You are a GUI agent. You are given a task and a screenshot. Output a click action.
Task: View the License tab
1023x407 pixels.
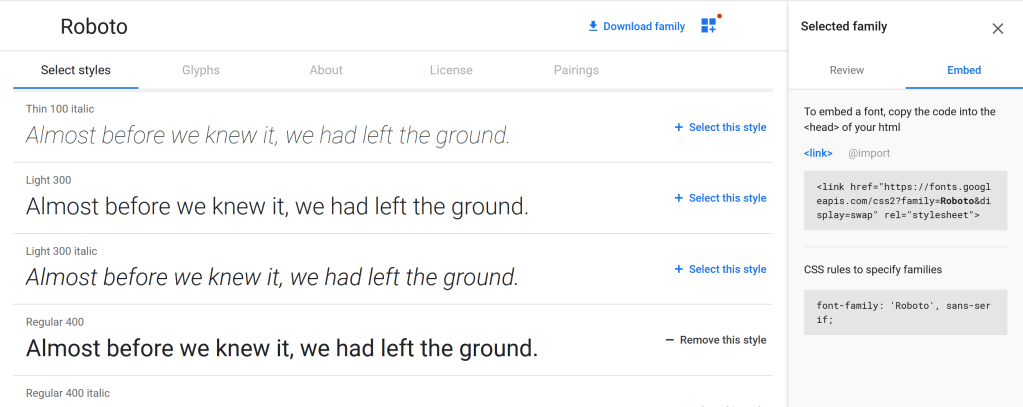[x=451, y=71]
